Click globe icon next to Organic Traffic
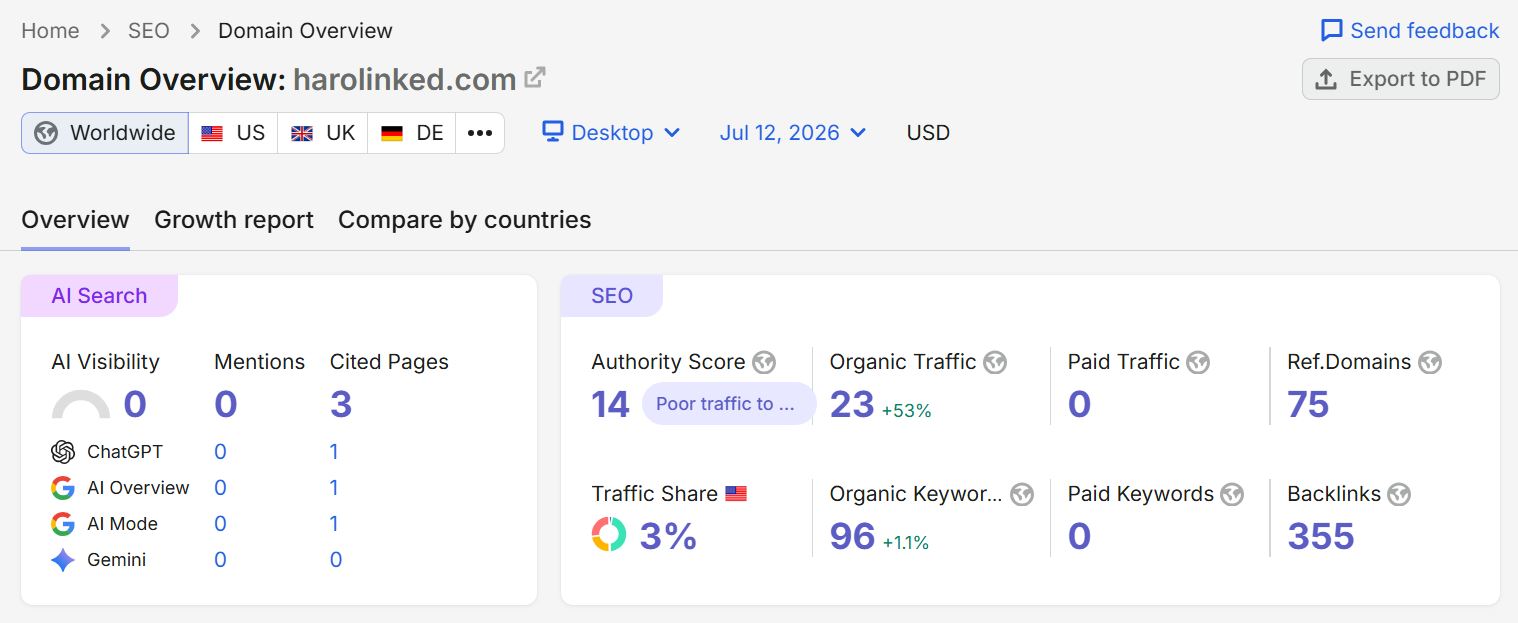1518x623 pixels. 994,362
